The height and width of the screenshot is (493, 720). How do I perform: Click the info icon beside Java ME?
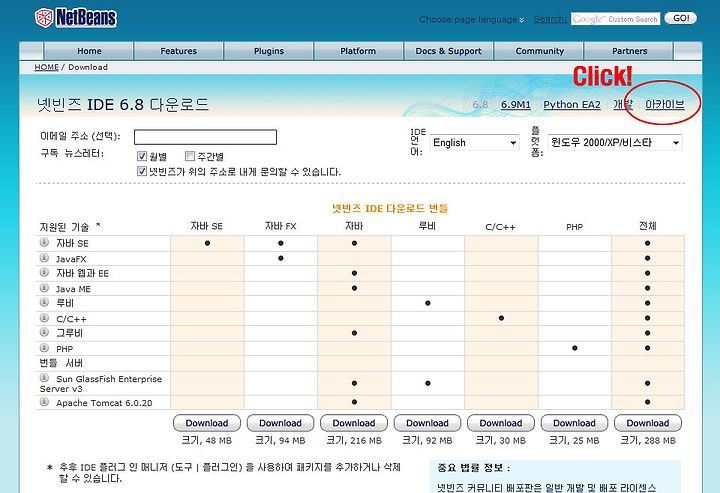click(x=44, y=288)
